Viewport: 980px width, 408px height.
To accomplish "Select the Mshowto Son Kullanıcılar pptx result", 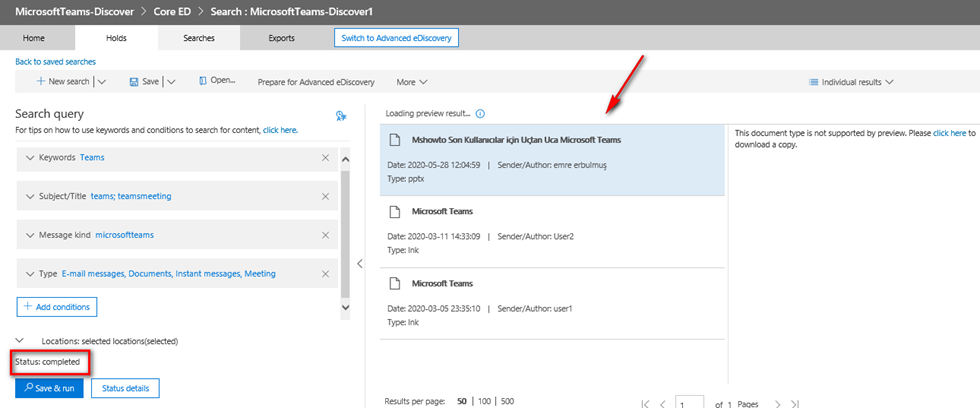I will [552, 160].
